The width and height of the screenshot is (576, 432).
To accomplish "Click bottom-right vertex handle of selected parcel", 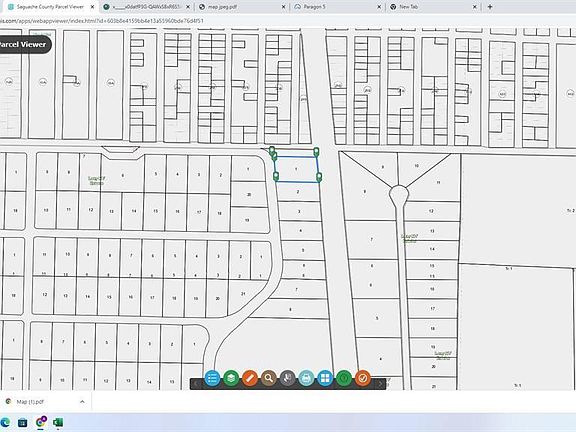I will point(319,177).
